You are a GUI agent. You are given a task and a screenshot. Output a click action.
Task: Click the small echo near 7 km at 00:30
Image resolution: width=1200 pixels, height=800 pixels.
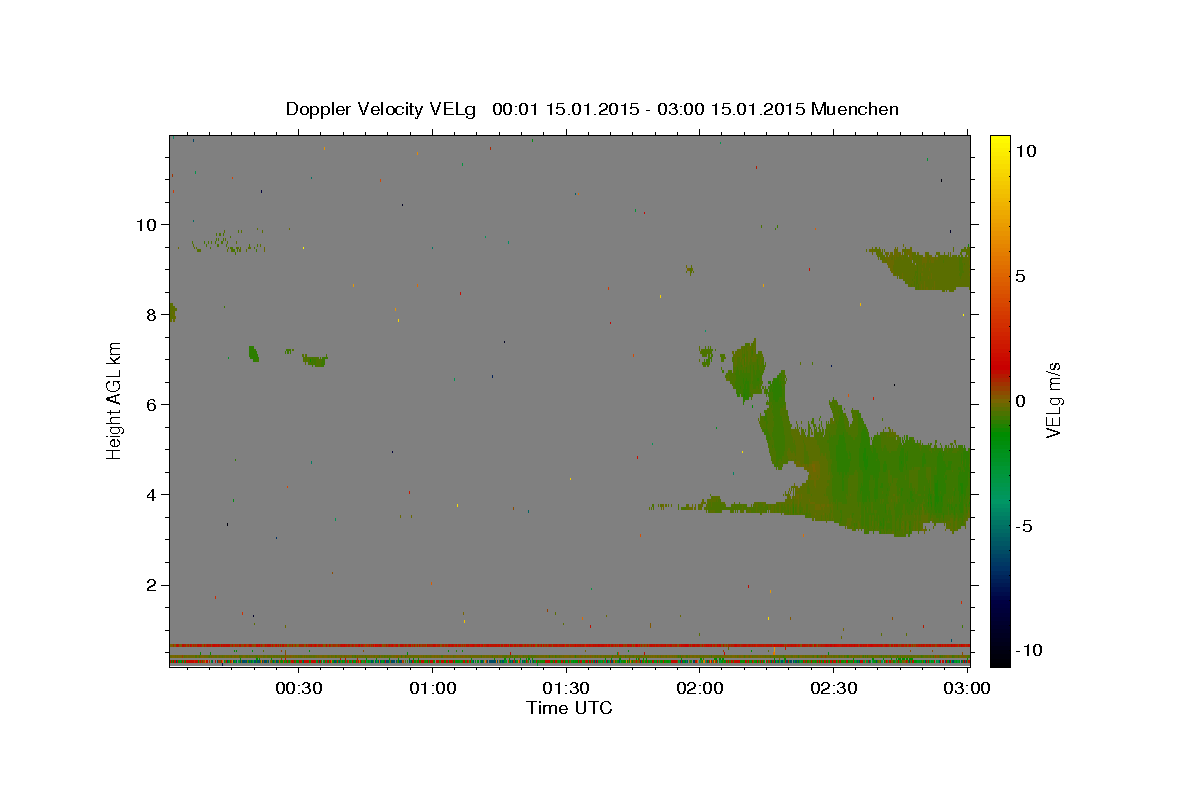click(315, 360)
